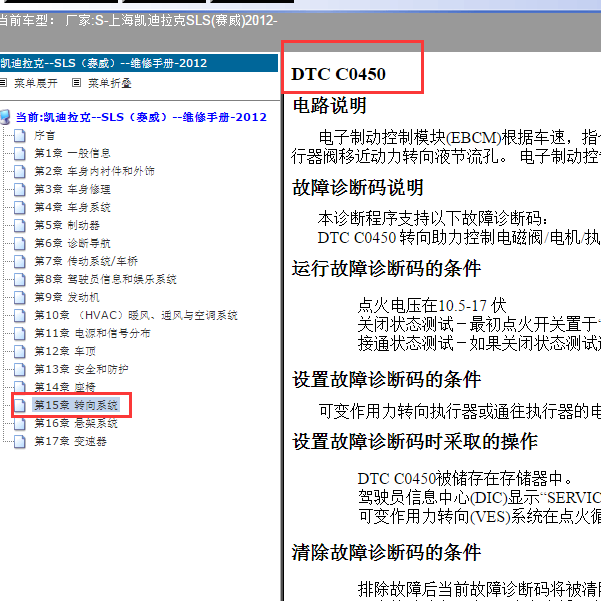Click the 清除故障诊断码的条件 heading
Screen dimensions: 601x601
[386, 552]
